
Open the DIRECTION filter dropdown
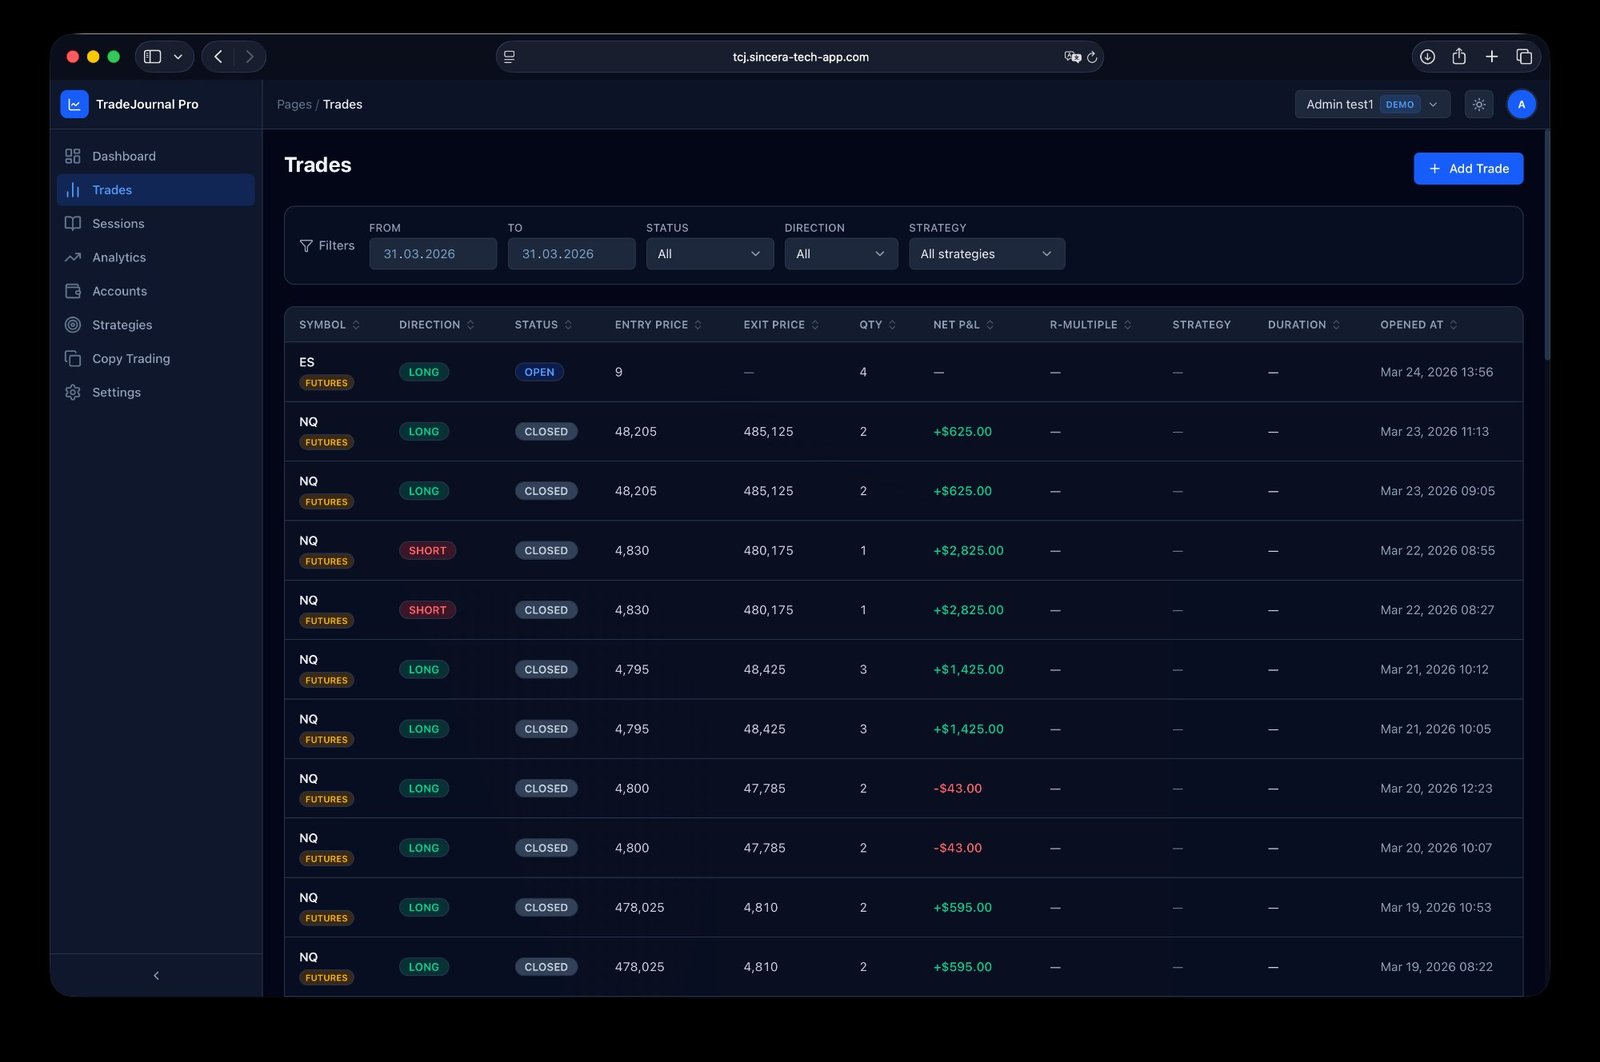click(840, 253)
